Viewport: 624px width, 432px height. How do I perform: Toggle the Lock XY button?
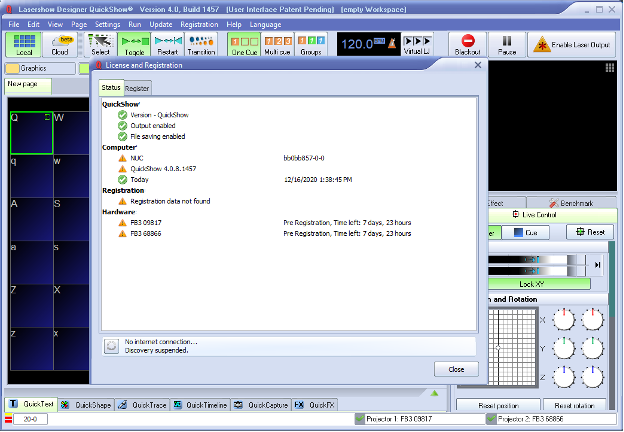click(539, 284)
